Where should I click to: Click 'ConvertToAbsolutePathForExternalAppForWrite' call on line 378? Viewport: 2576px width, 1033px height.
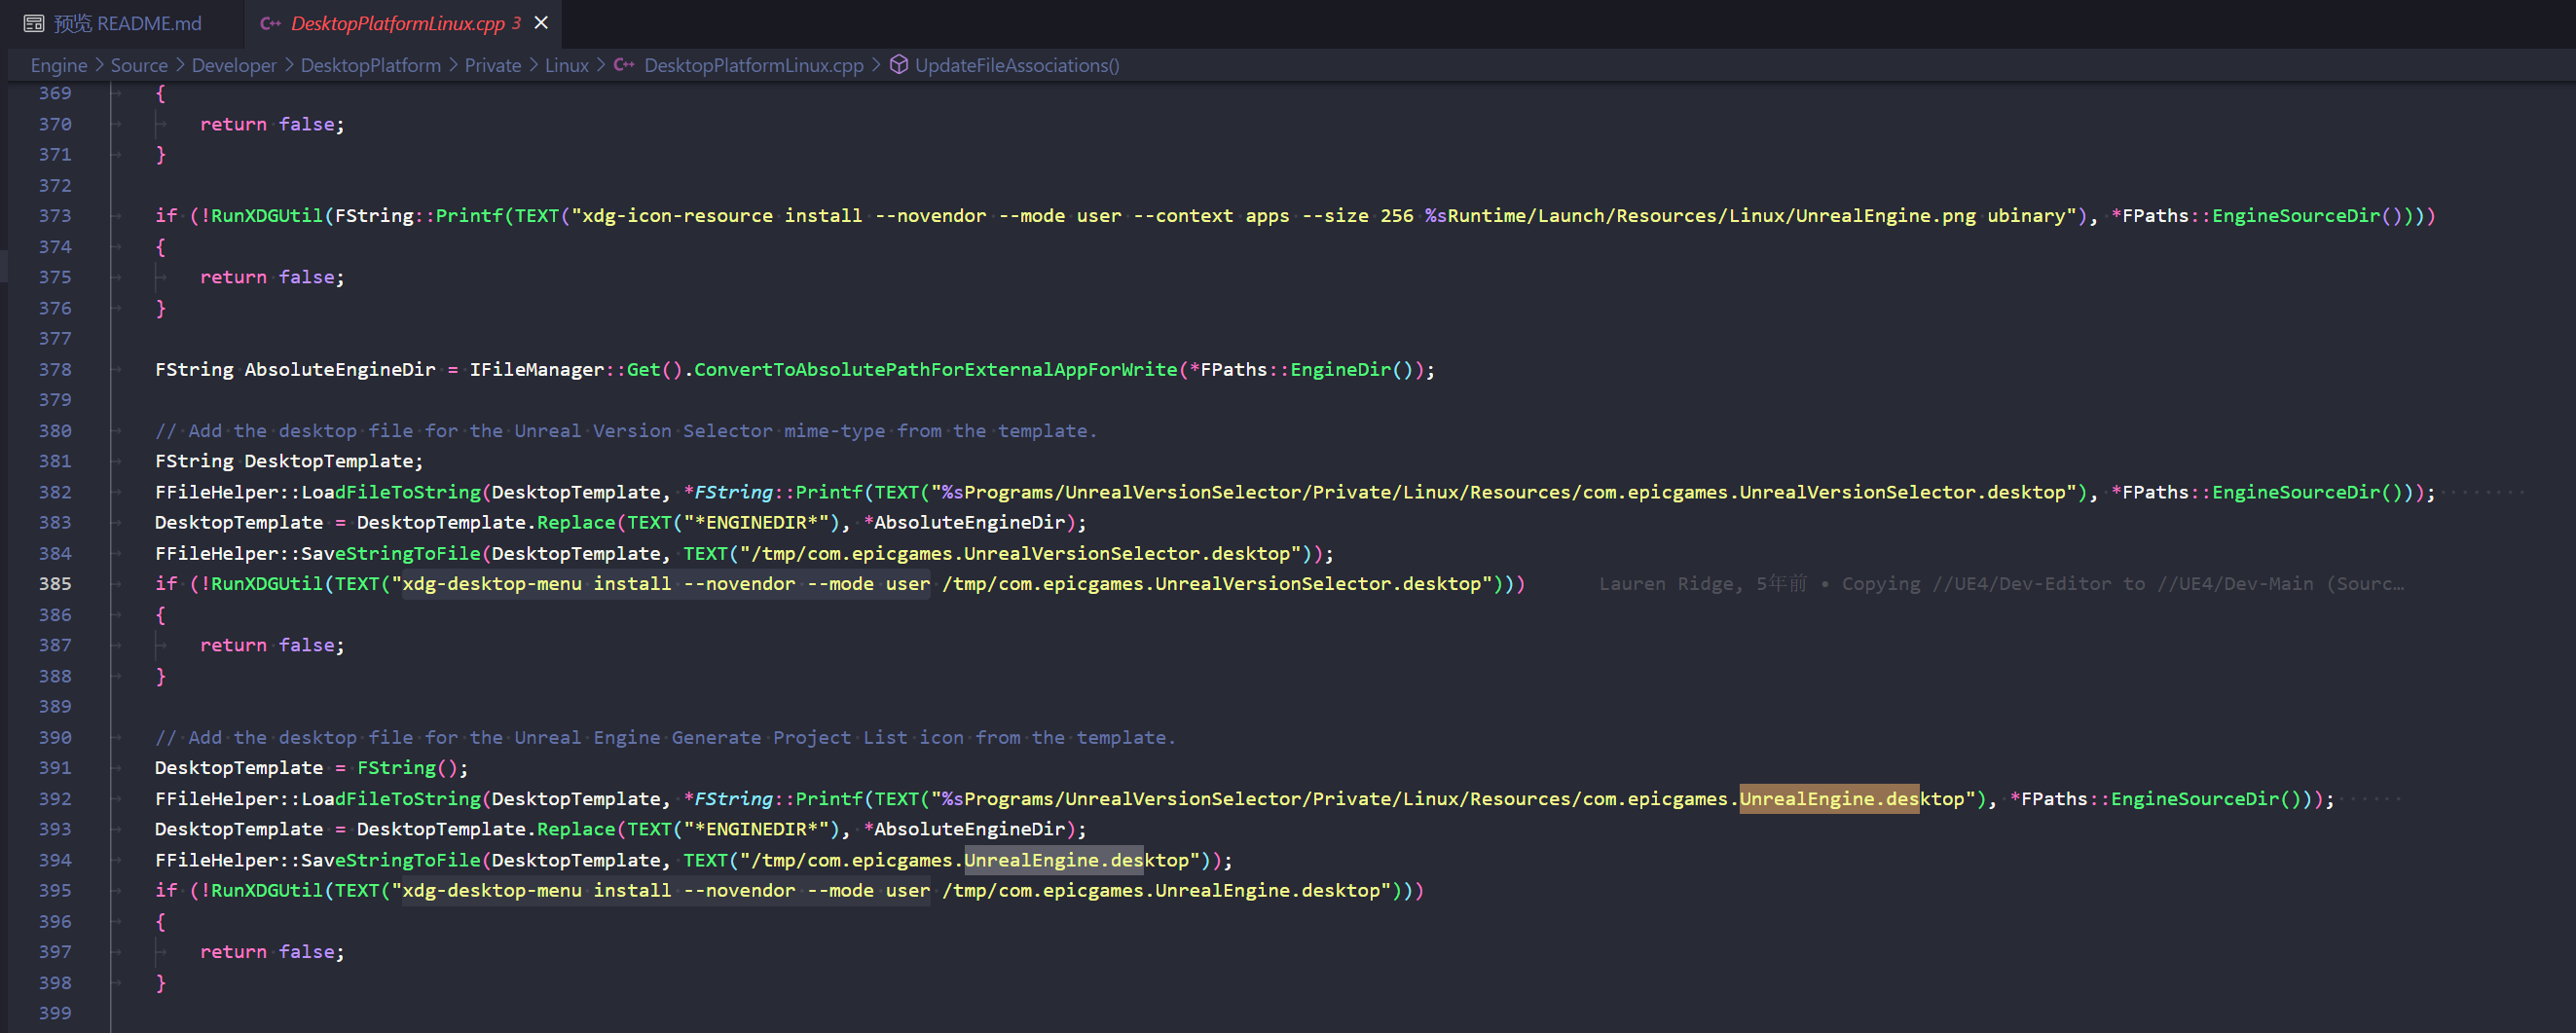click(x=936, y=369)
